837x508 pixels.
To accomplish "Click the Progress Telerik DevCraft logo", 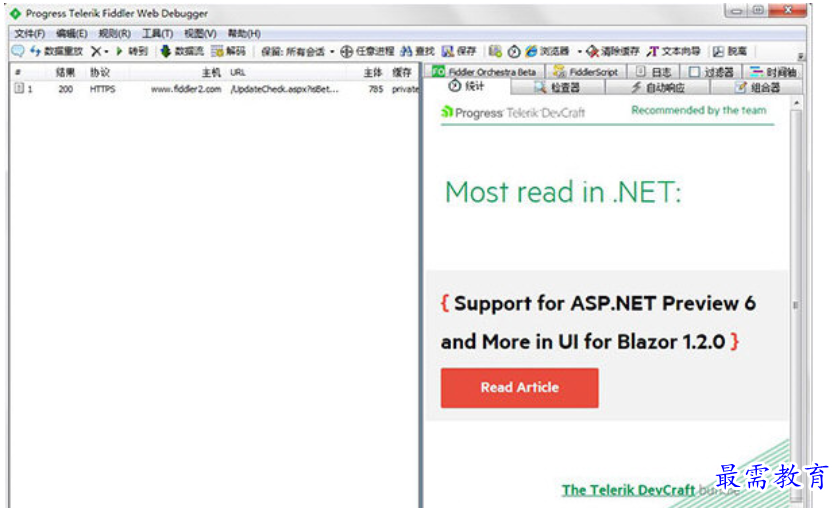I will (513, 113).
